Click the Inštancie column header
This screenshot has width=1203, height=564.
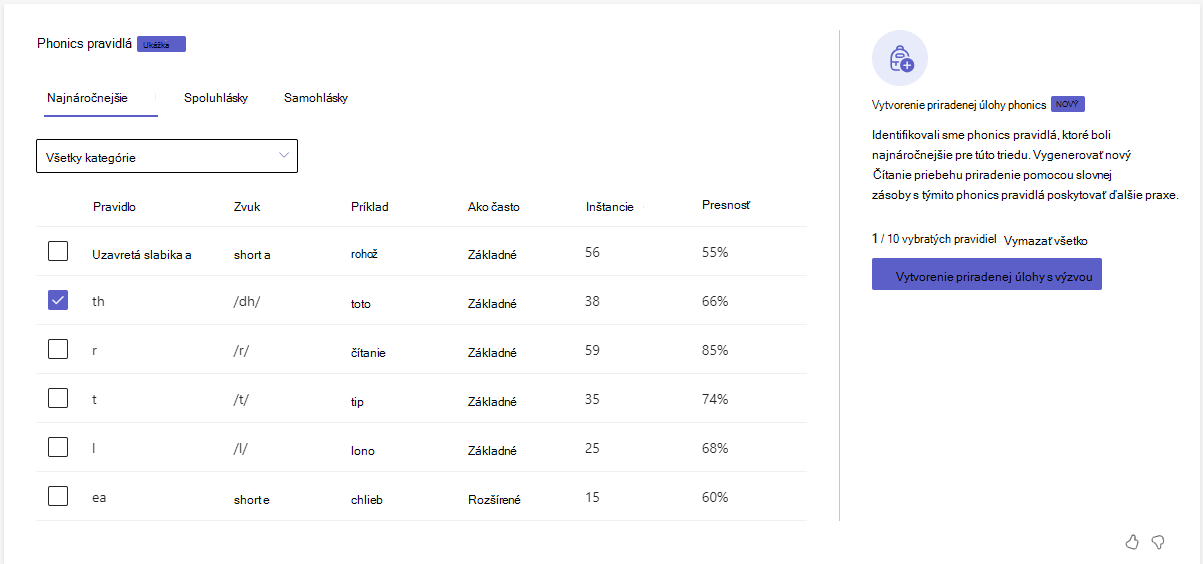tap(610, 207)
